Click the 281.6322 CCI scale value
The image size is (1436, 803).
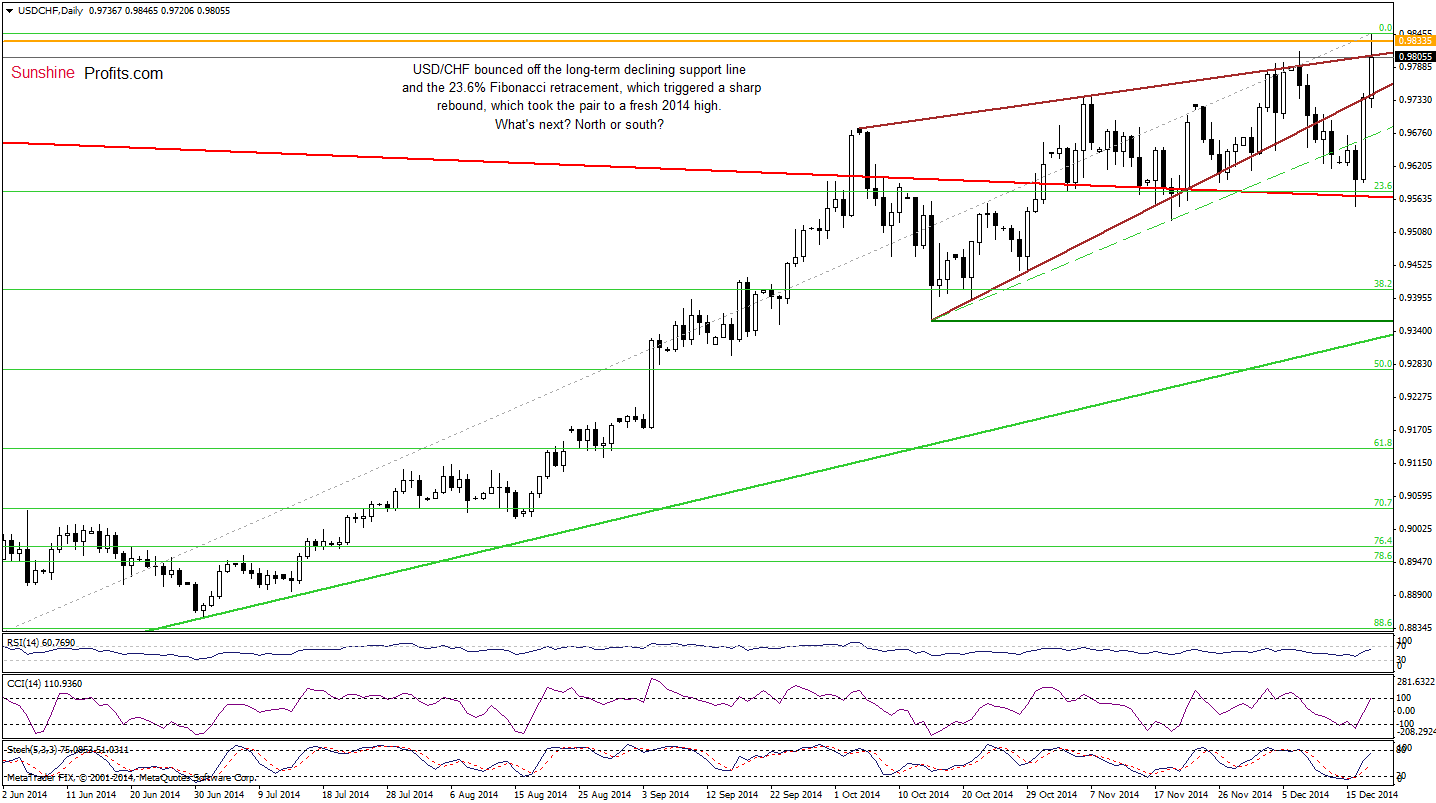tap(1415, 680)
